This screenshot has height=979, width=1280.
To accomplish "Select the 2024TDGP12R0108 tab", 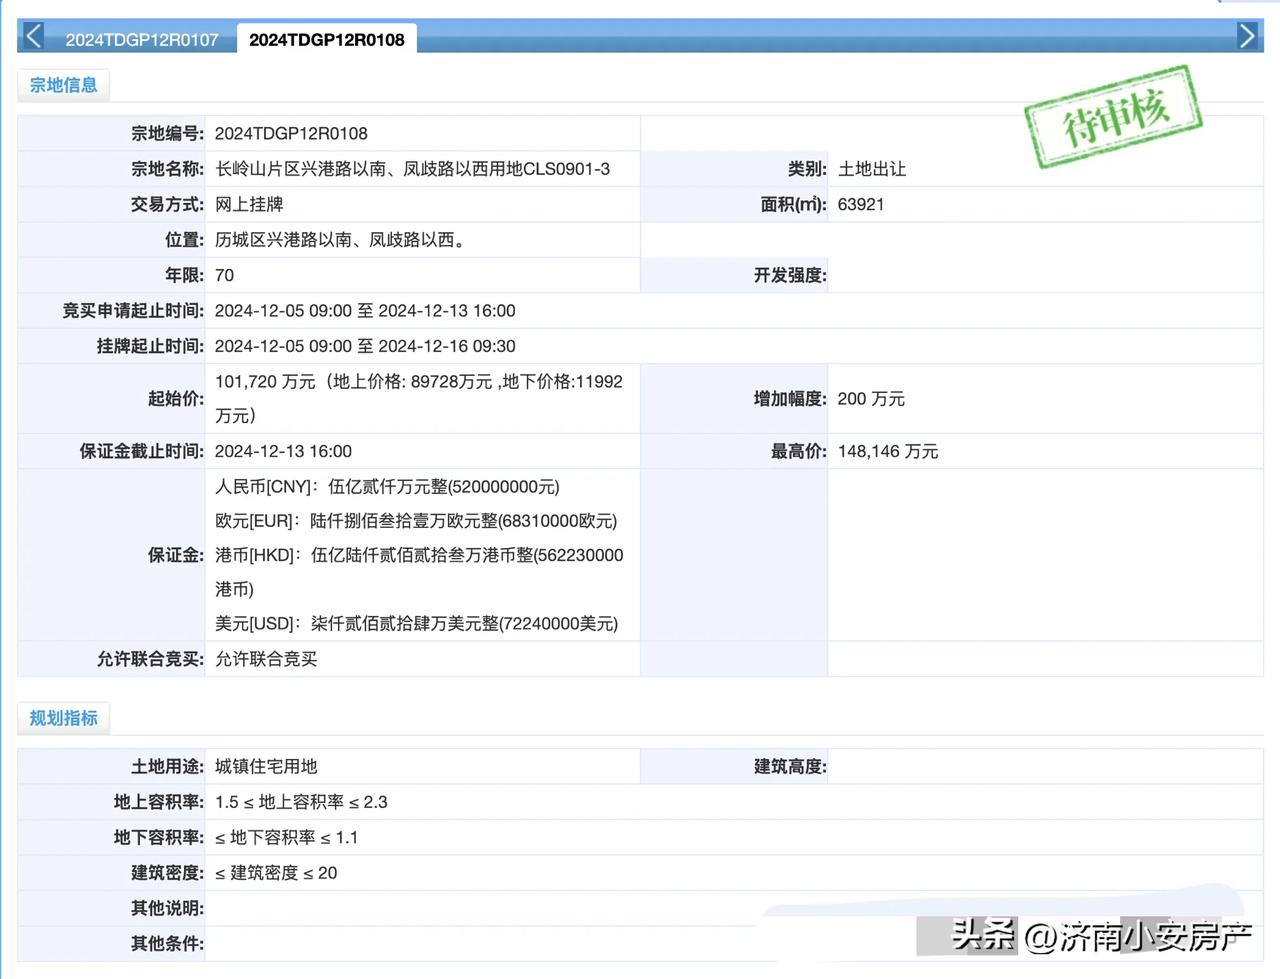I will (x=327, y=40).
